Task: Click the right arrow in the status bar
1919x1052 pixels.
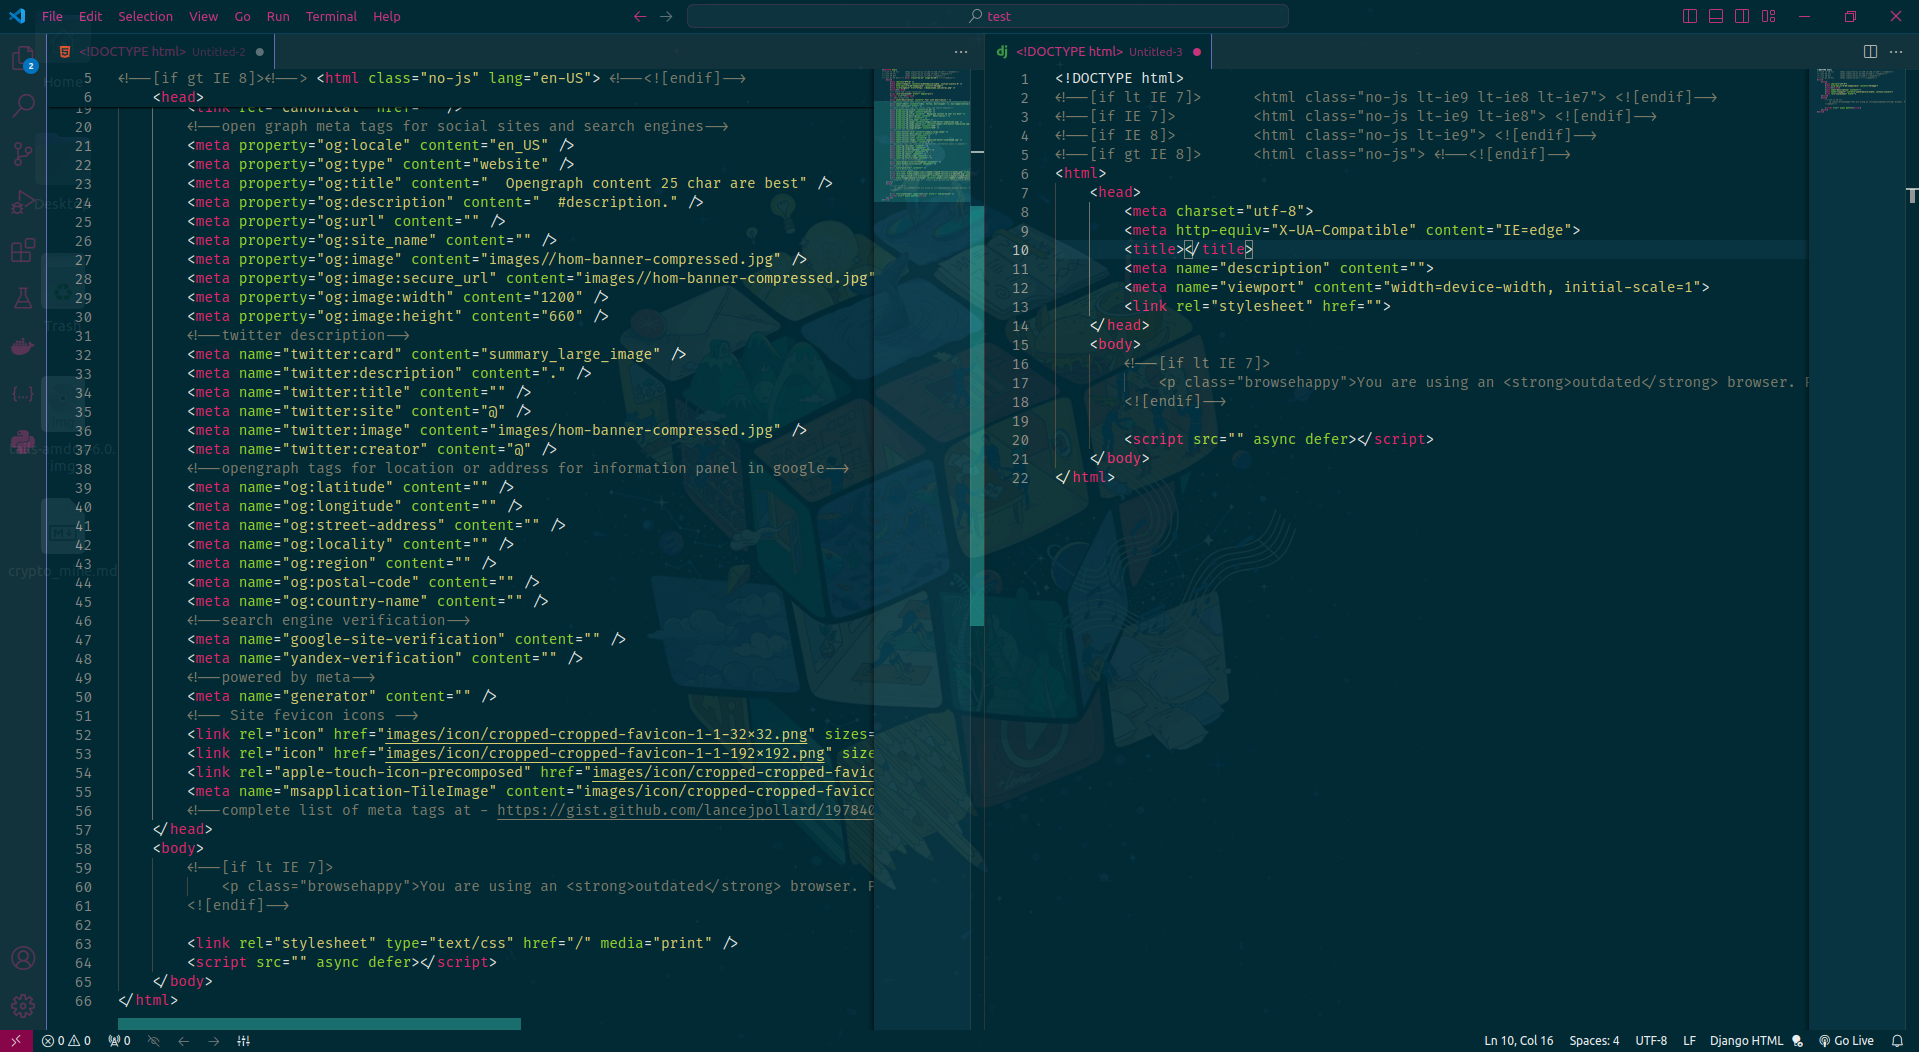Action: click(x=213, y=1041)
